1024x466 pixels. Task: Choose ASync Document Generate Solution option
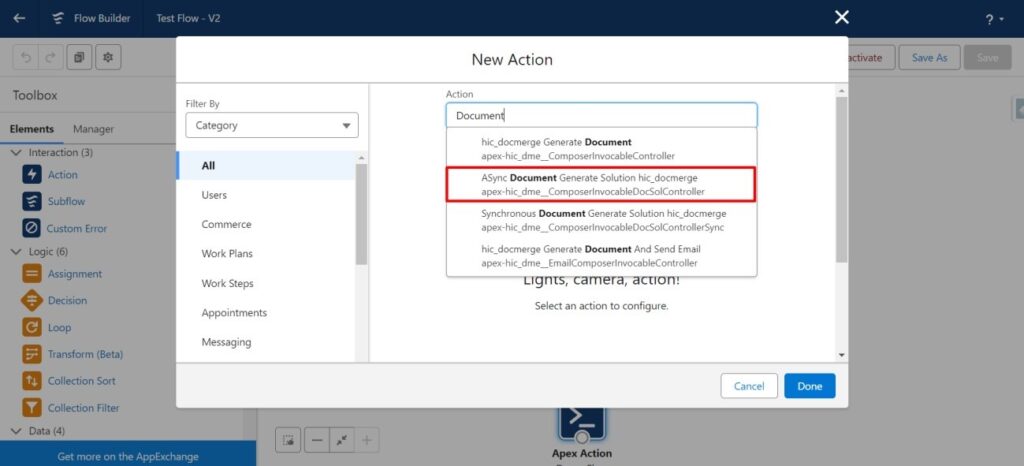[601, 185]
